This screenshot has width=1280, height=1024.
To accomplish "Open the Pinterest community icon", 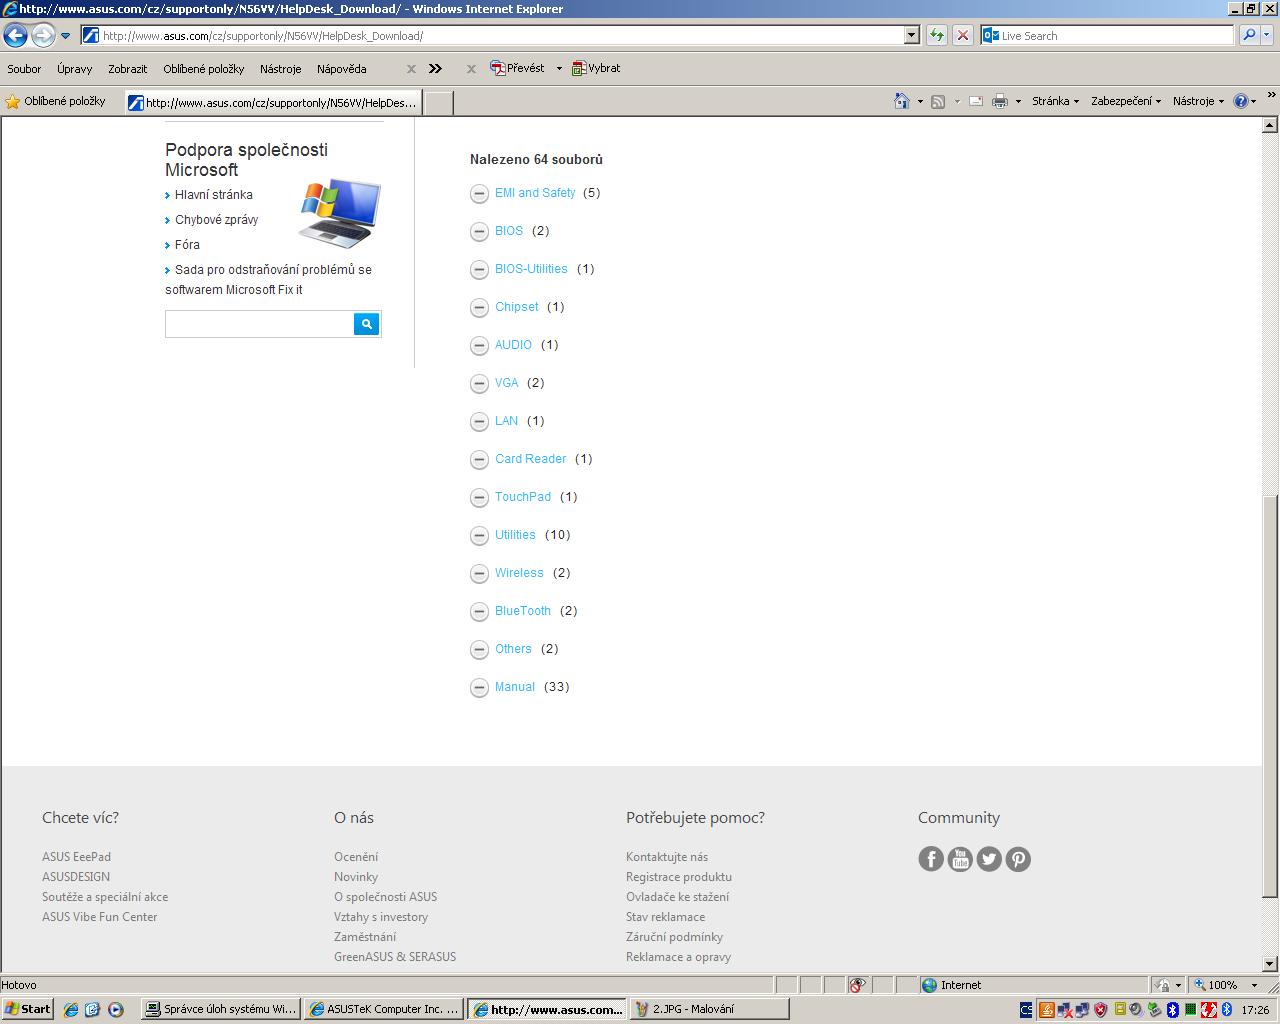I will pyautogui.click(x=1018, y=859).
